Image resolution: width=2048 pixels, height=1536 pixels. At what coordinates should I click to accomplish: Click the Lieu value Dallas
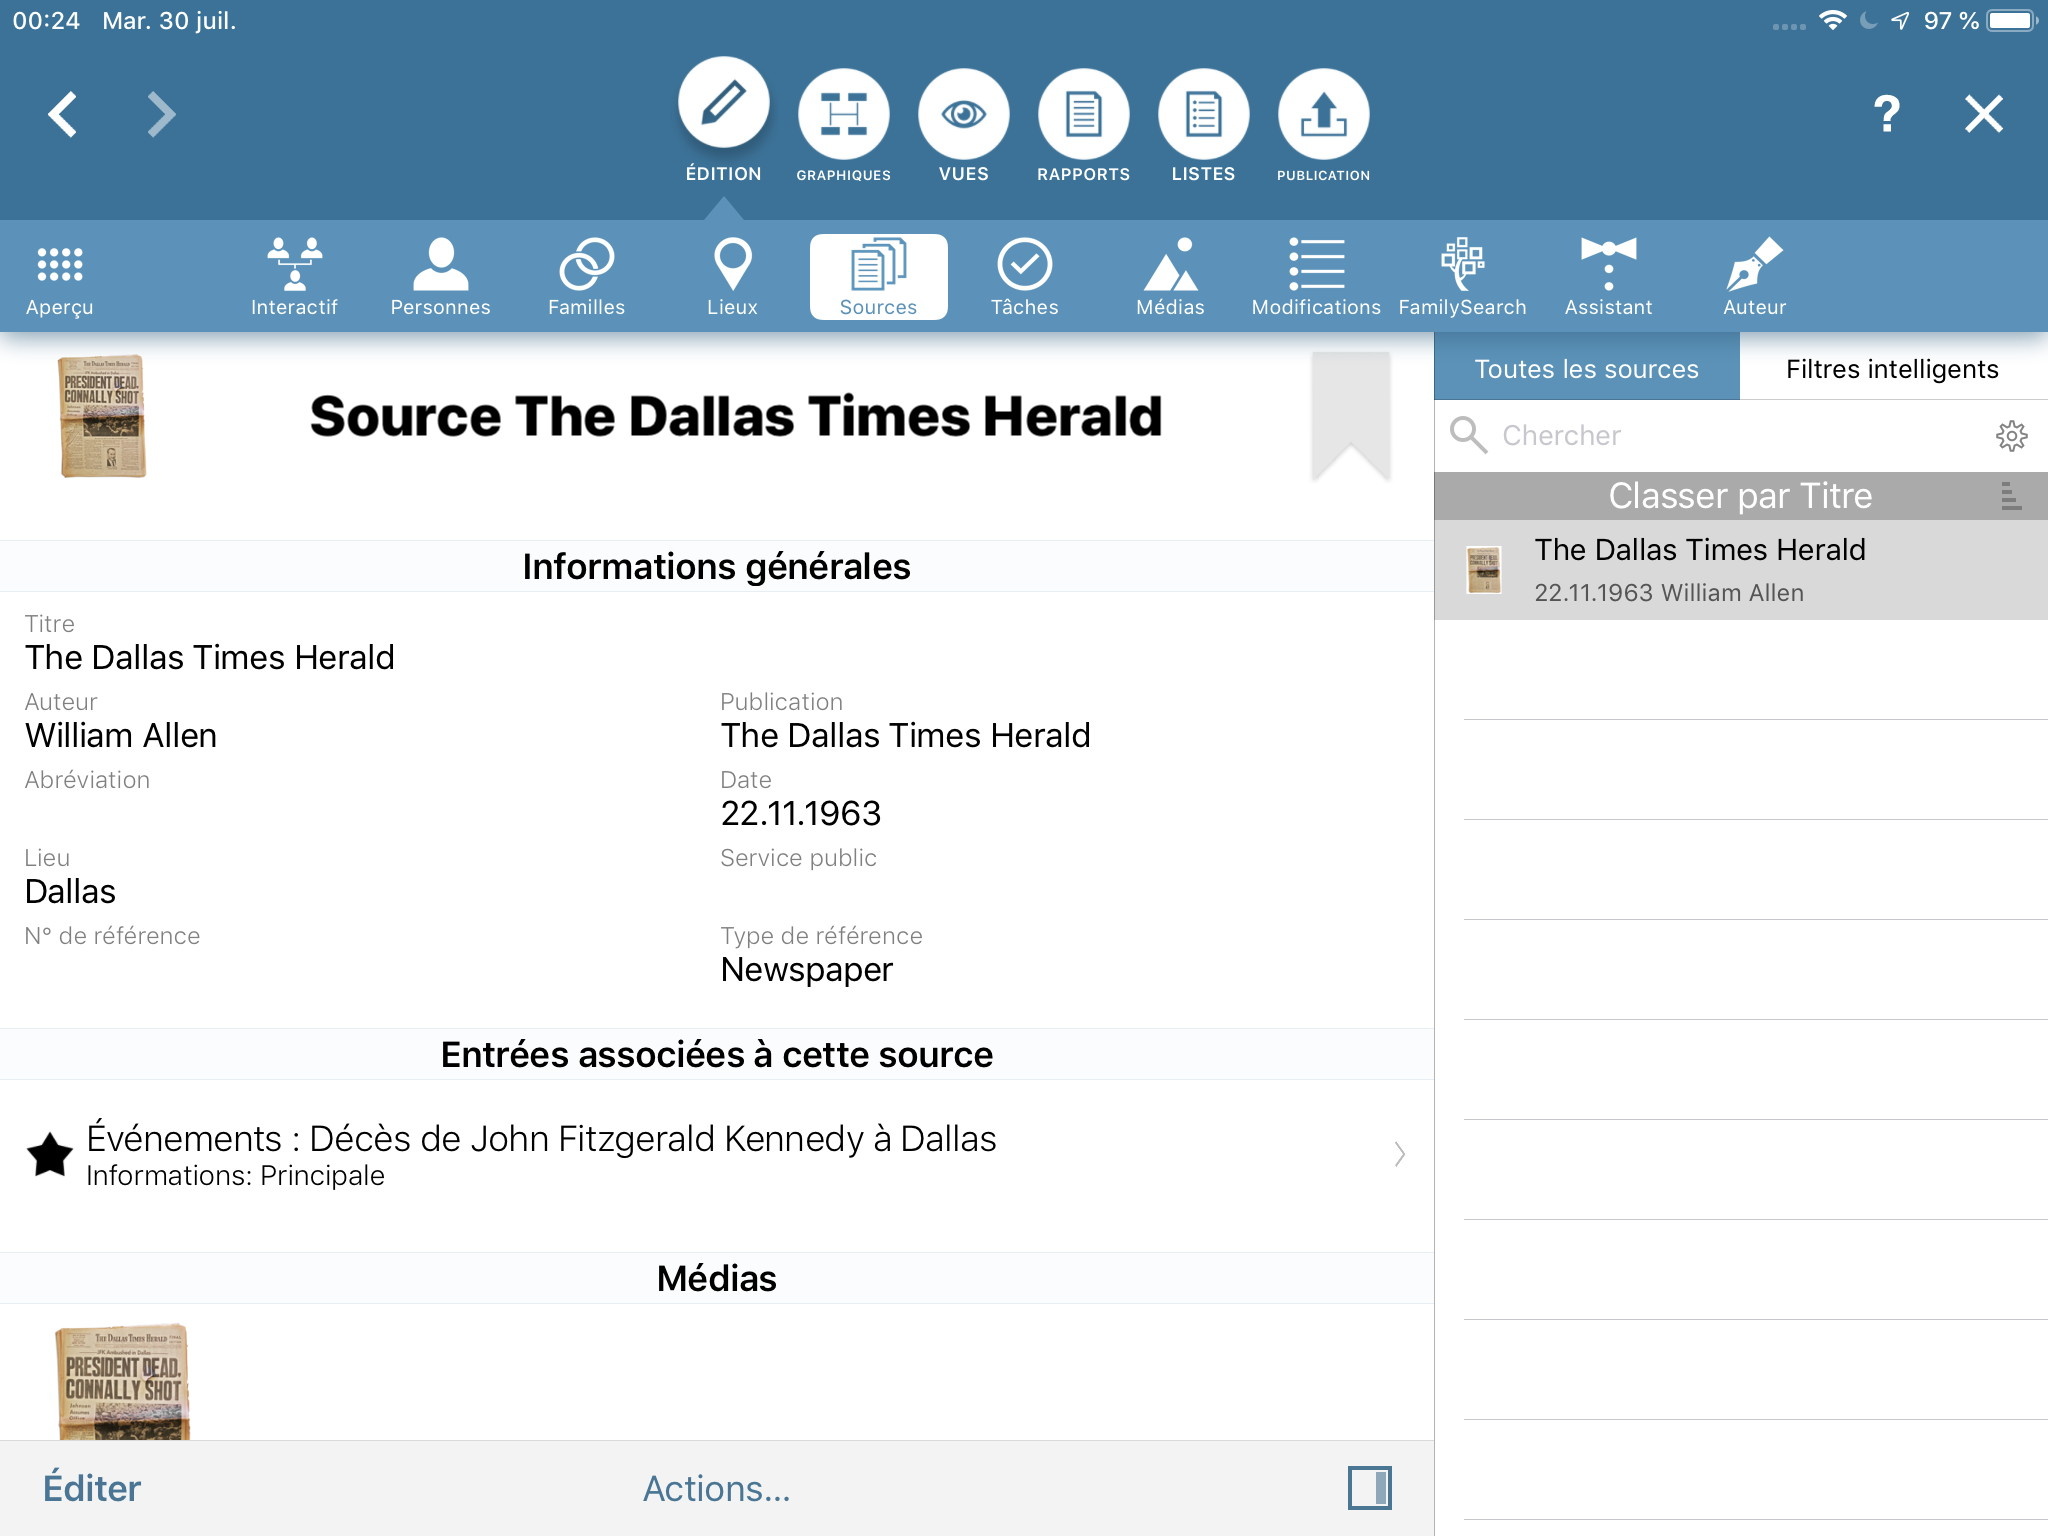point(70,891)
